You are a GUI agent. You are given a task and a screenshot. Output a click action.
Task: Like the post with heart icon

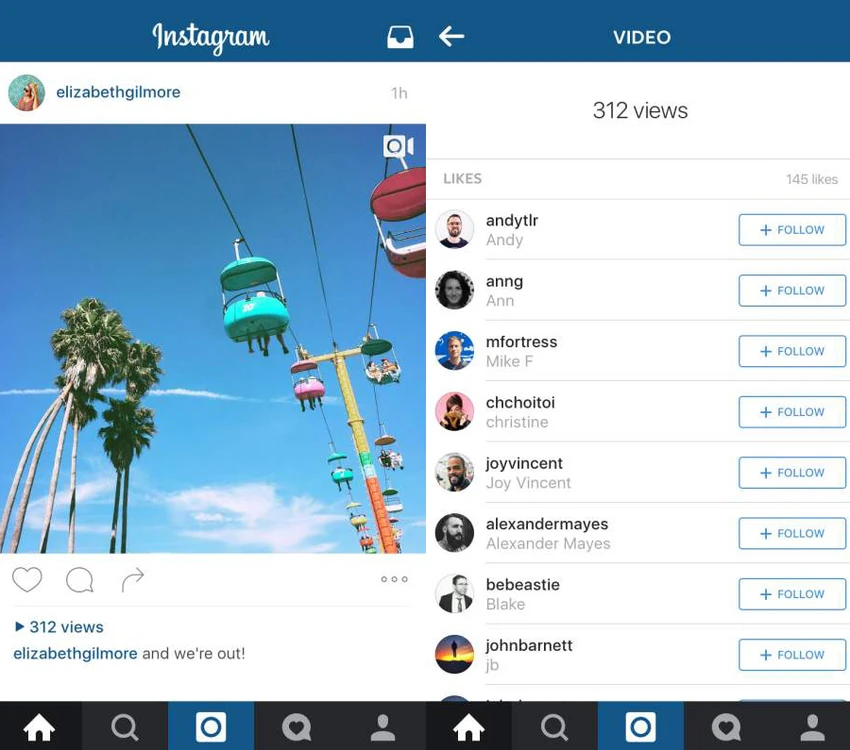click(x=27, y=579)
